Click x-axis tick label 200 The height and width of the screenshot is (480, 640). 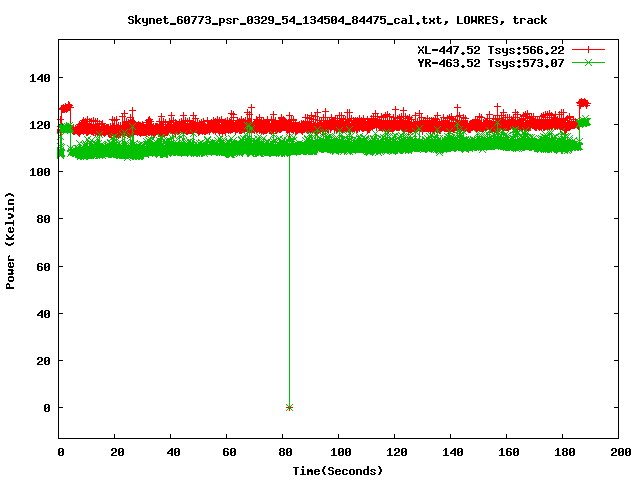click(x=620, y=452)
